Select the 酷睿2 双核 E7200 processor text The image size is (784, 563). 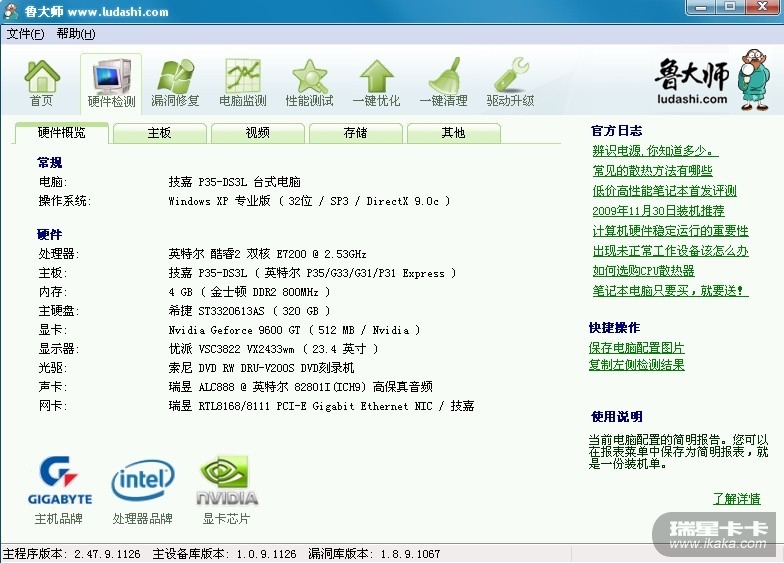coord(267,254)
